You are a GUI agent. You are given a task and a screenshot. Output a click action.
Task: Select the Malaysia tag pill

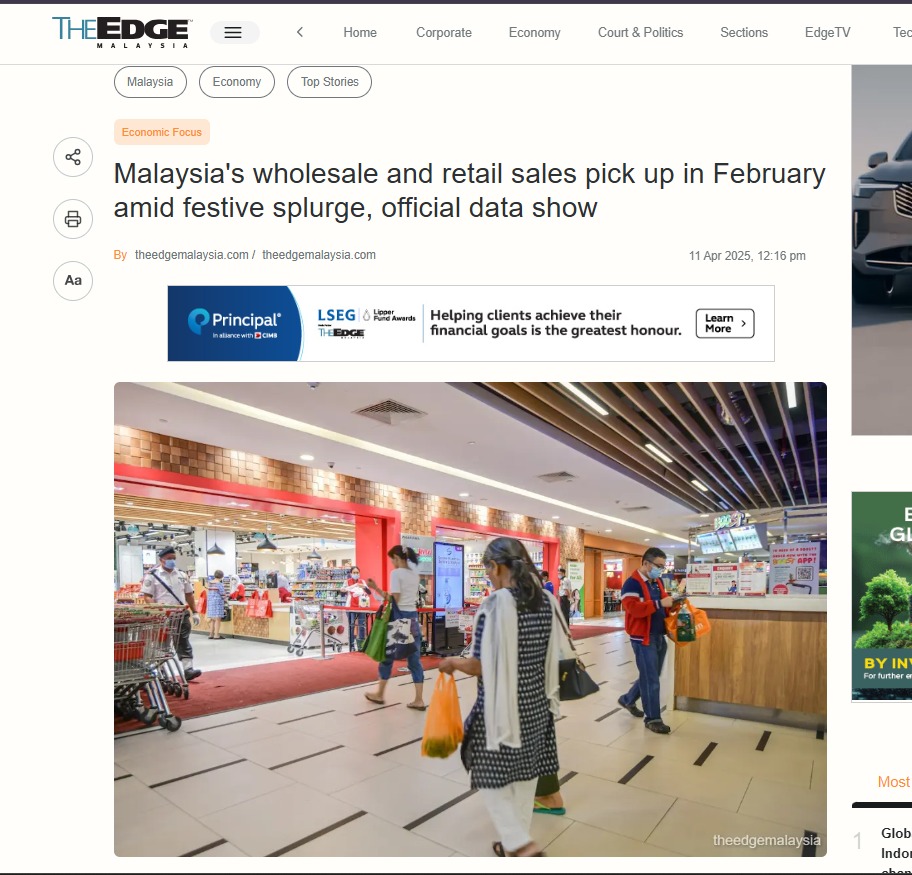click(150, 82)
